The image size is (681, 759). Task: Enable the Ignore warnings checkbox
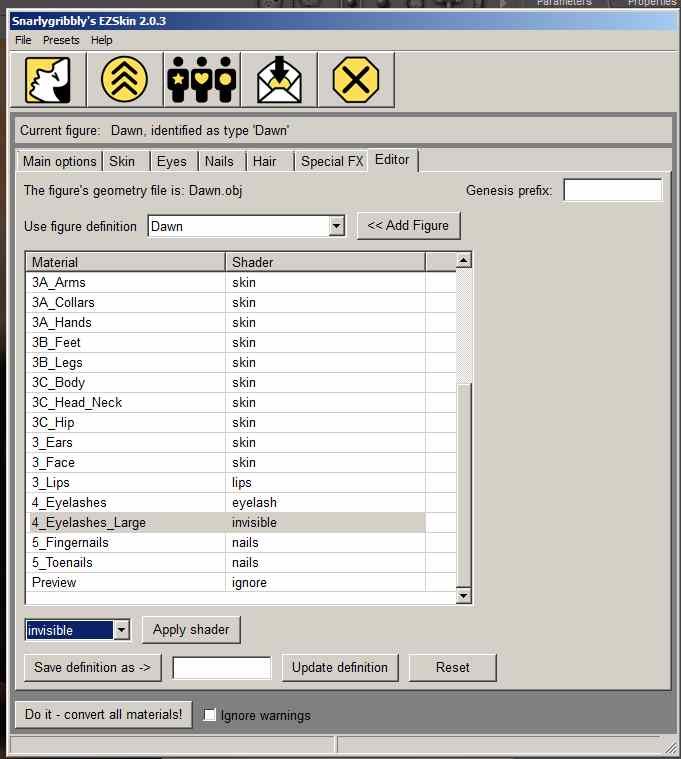coord(210,715)
